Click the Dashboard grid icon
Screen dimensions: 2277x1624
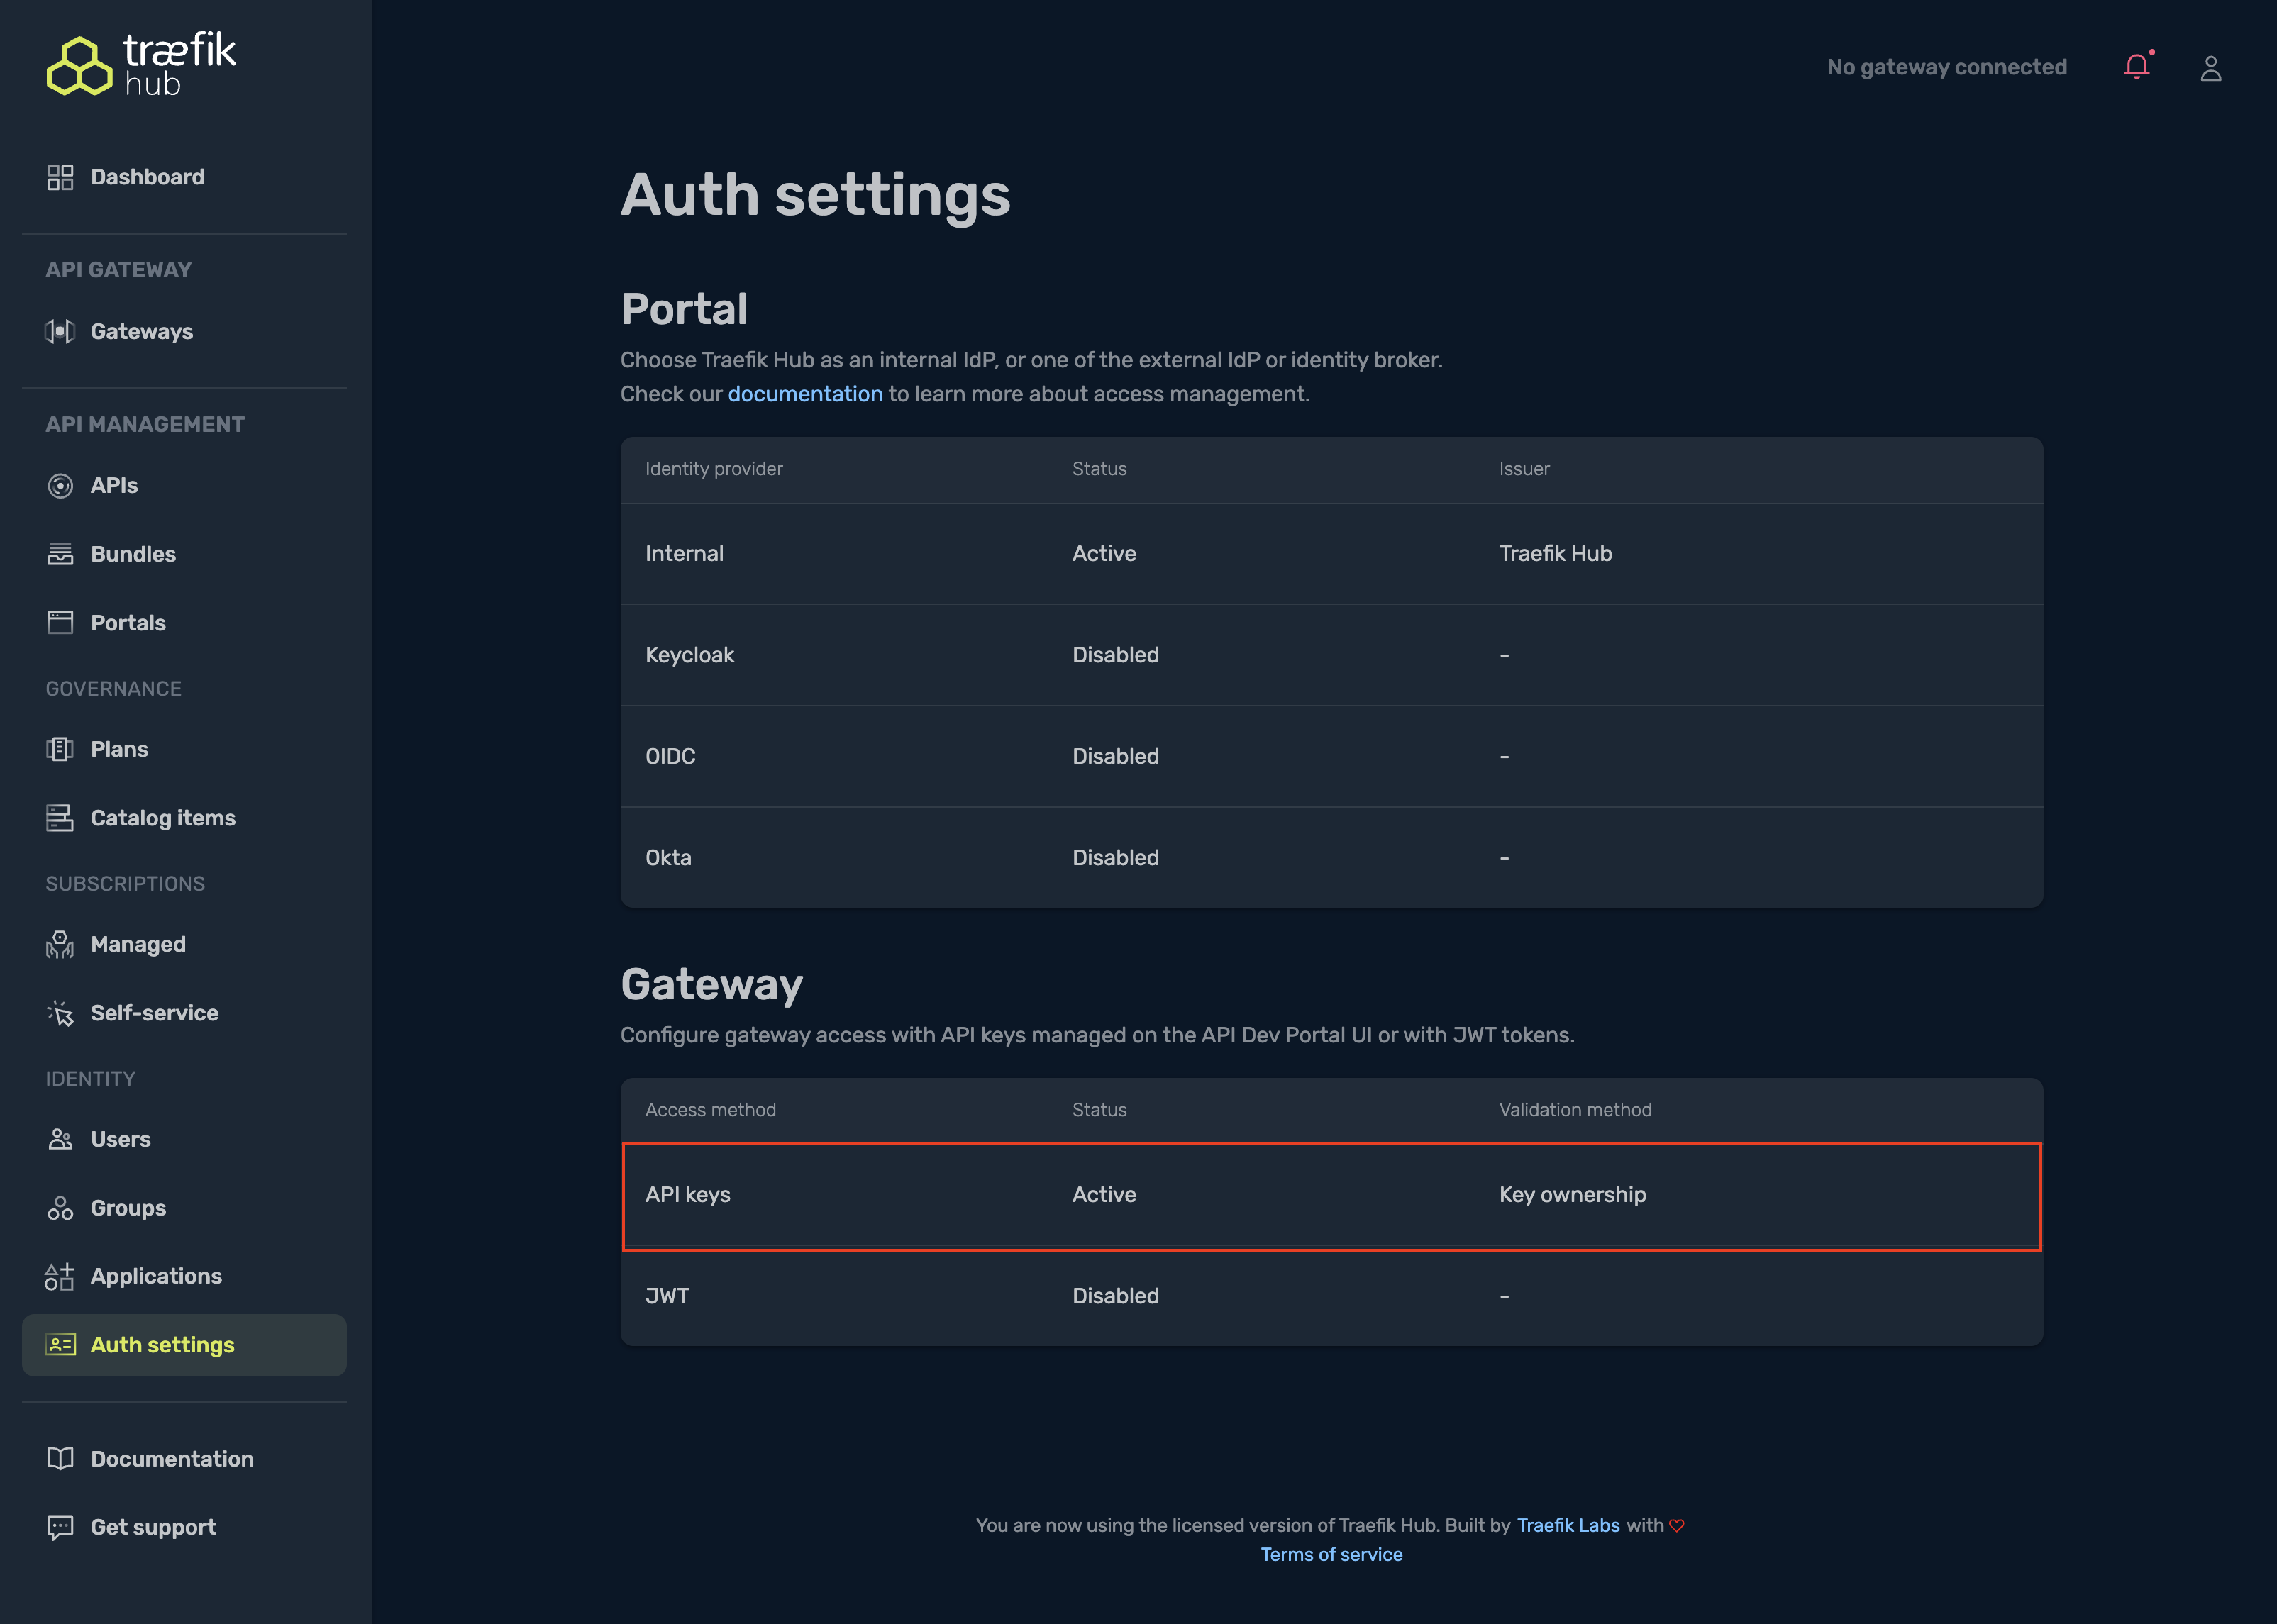click(60, 177)
